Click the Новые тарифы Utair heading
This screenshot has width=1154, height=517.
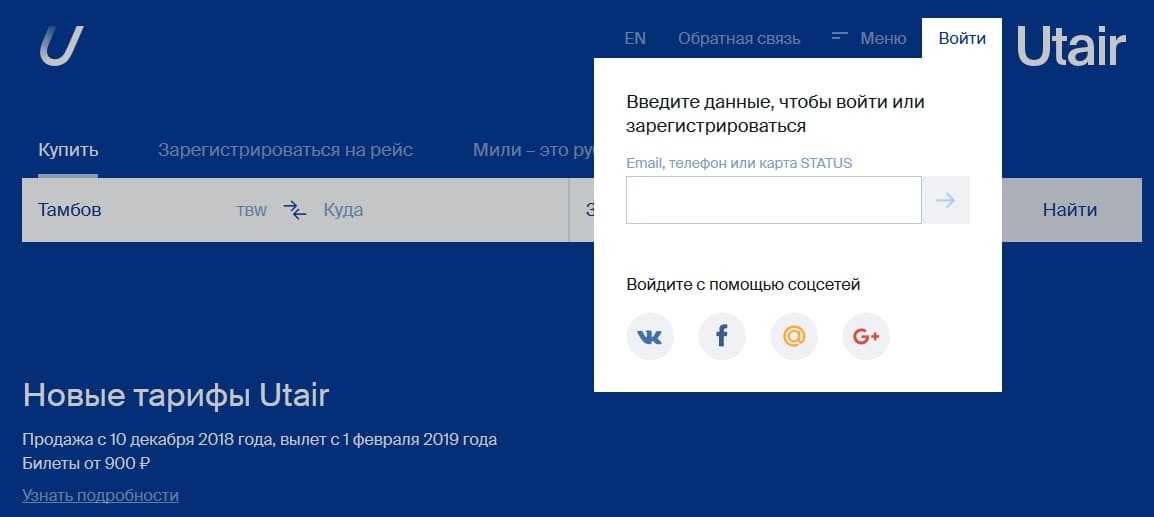pyautogui.click(x=176, y=395)
